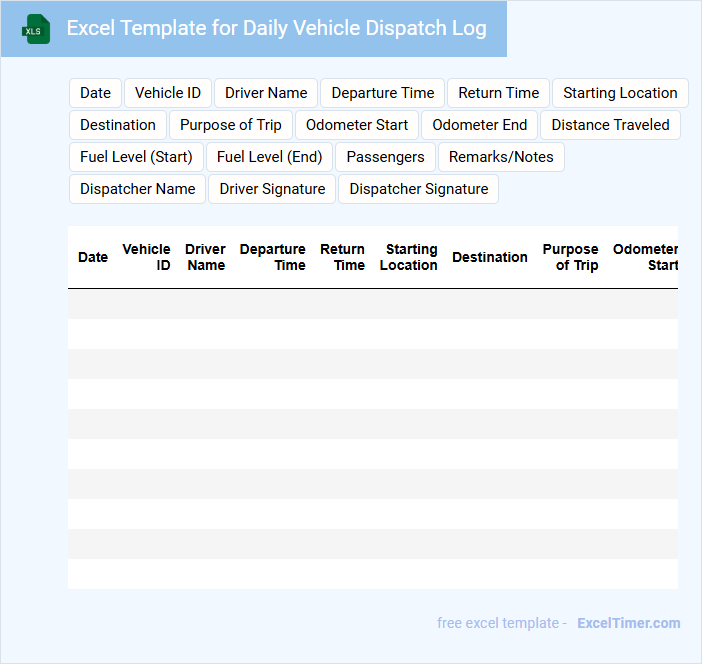Click the Driver Signature tag
The width and height of the screenshot is (702, 664).
click(x=272, y=189)
